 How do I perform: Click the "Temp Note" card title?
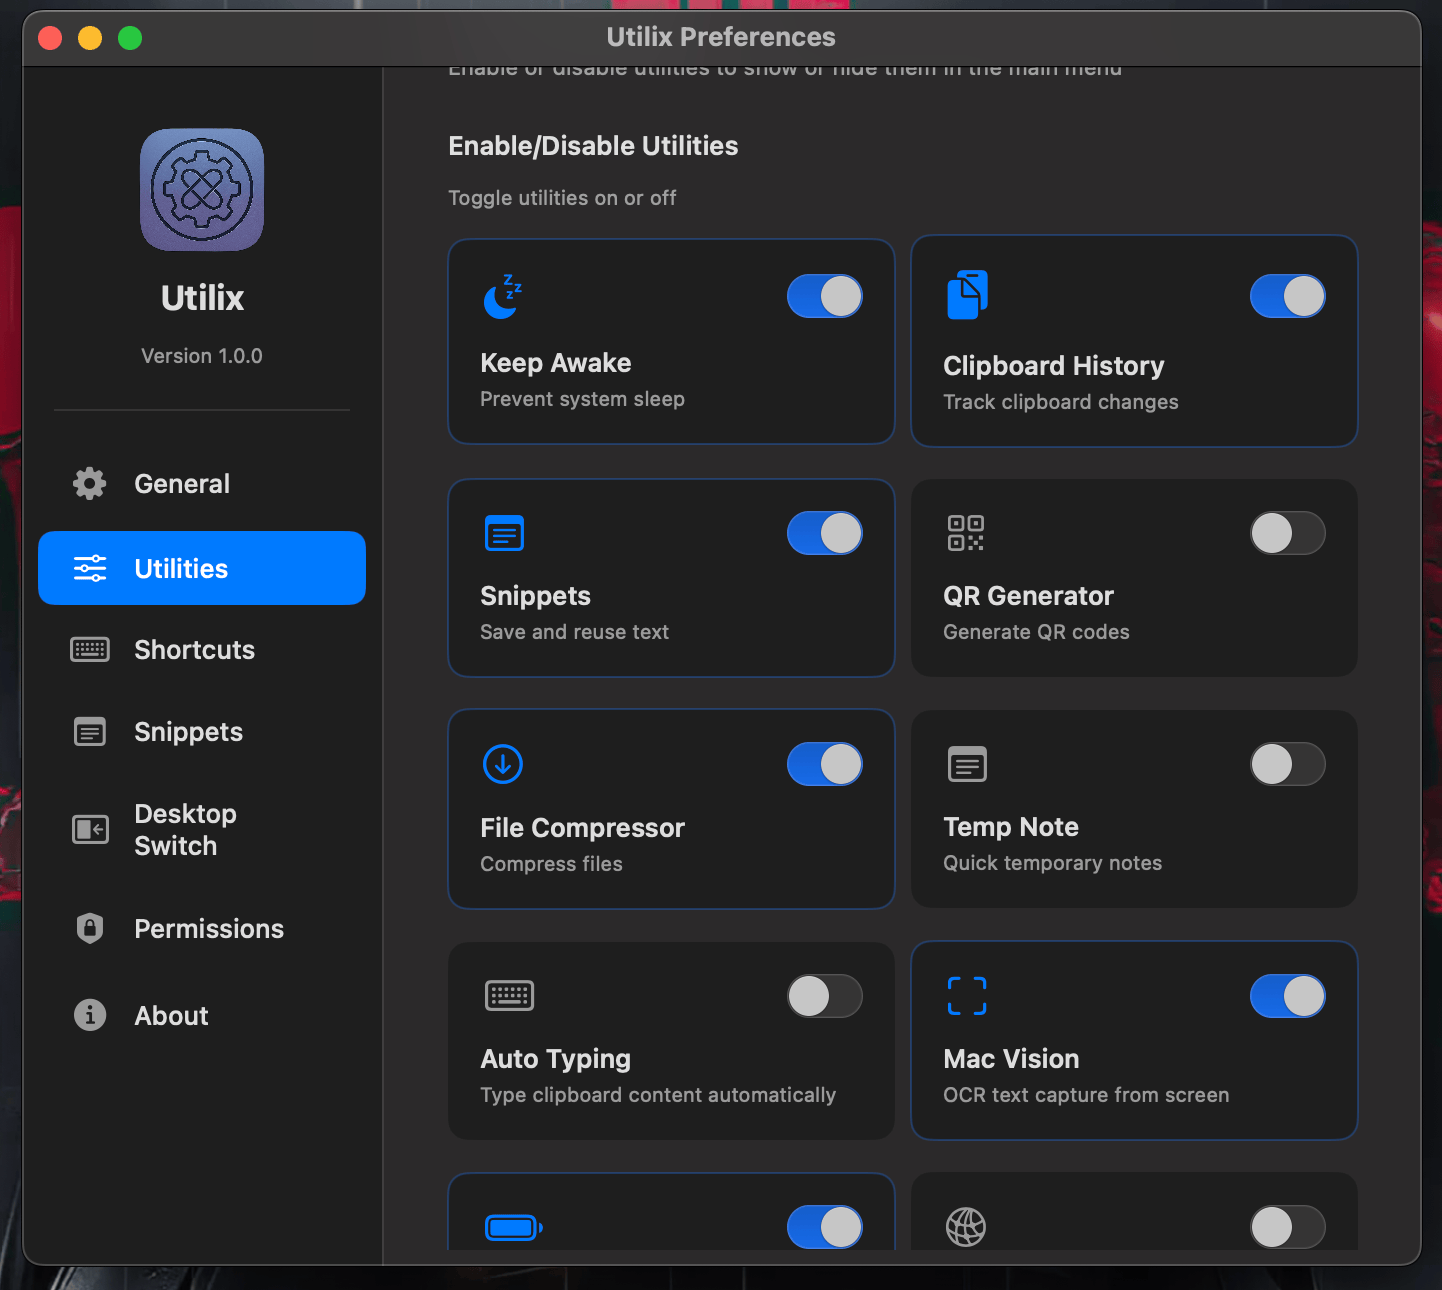pos(1011,827)
